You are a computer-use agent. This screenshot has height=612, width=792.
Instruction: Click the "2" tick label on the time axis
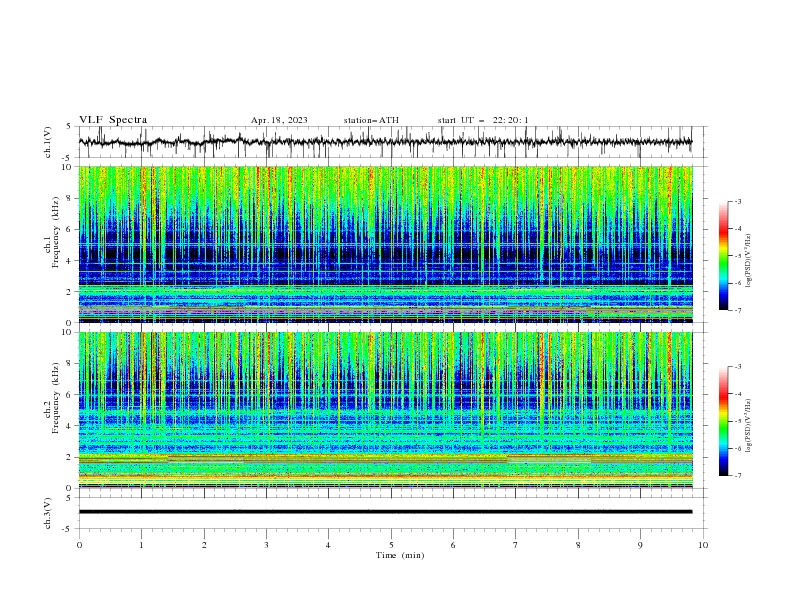click(x=204, y=545)
